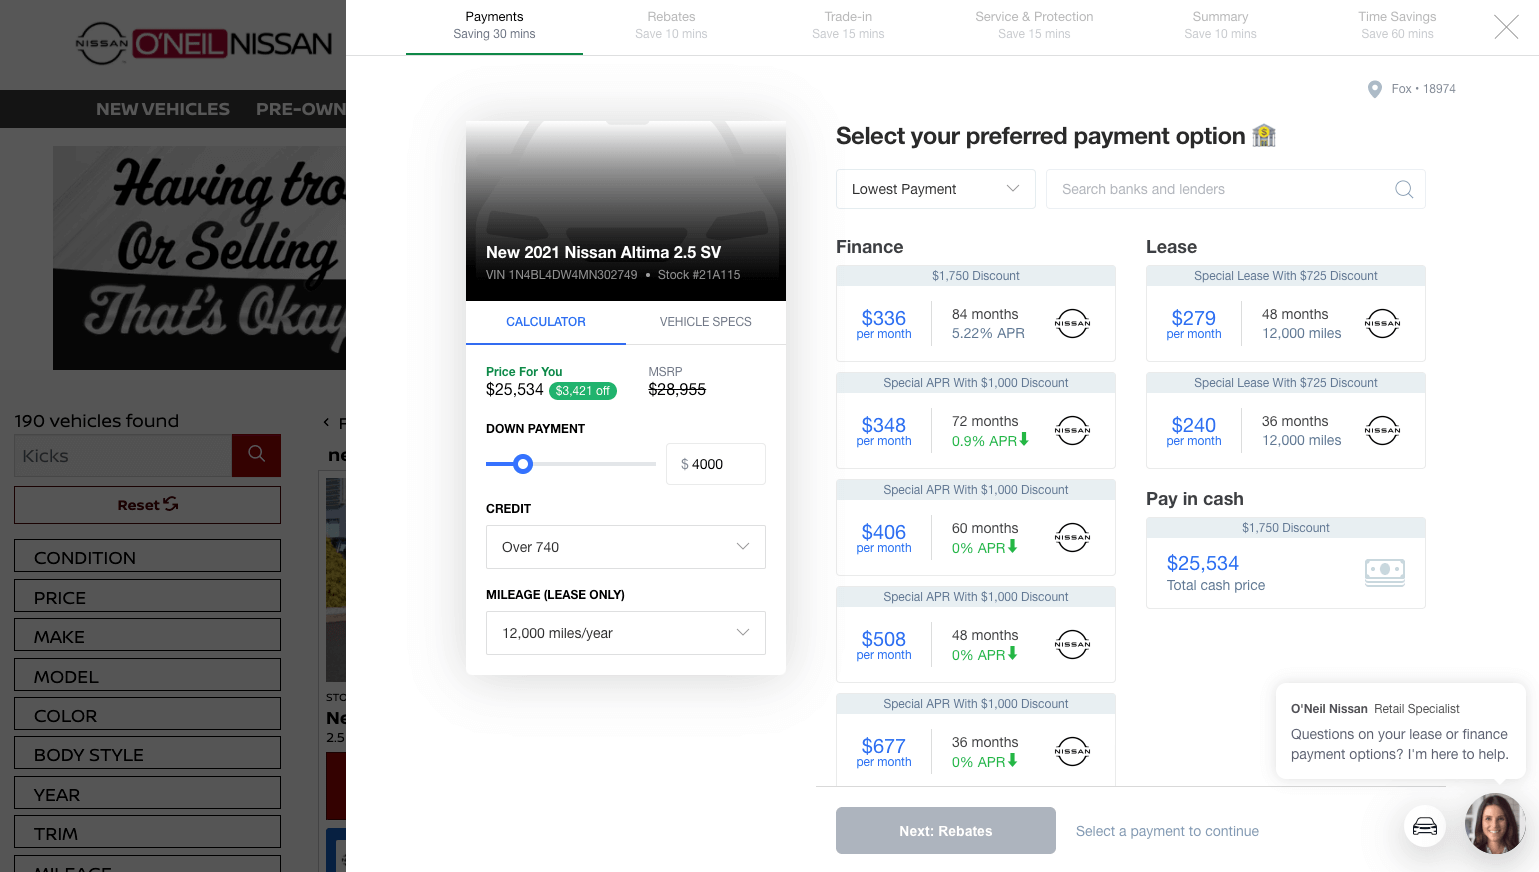1539x872 pixels.
Task: Open the Lowest Payment sort dropdown
Action: pos(935,189)
